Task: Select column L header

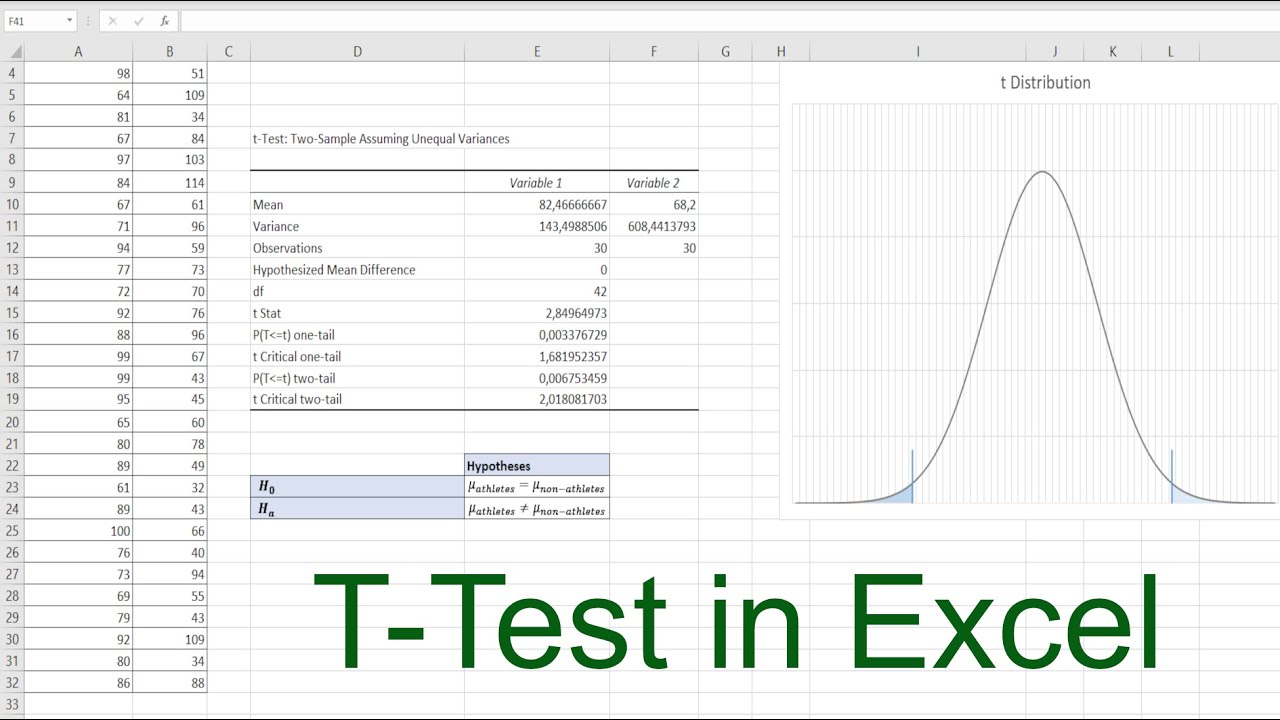Action: tap(1171, 52)
